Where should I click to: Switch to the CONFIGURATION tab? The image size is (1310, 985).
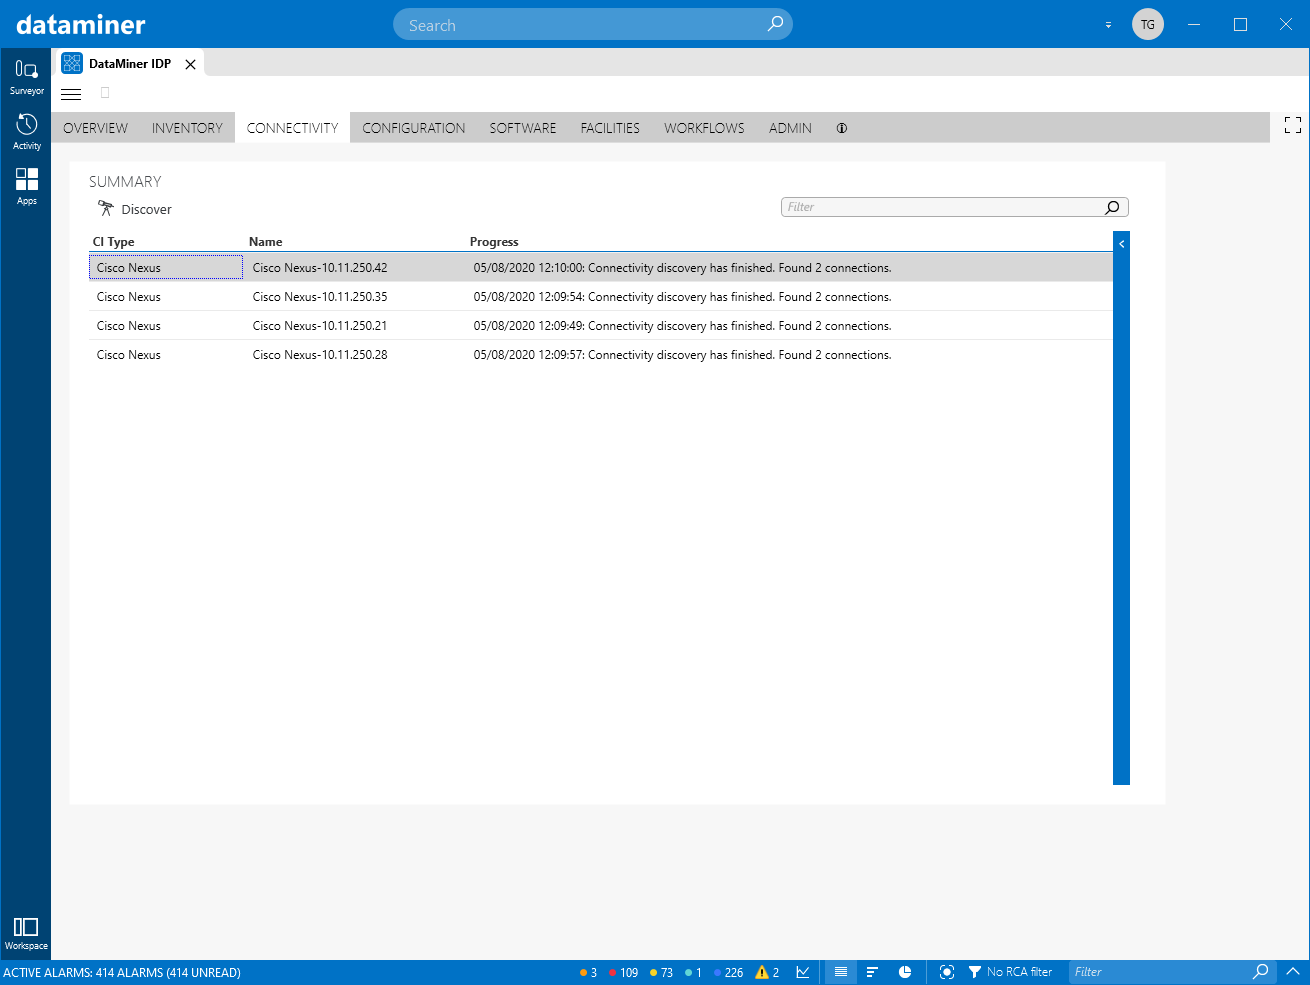pyautogui.click(x=414, y=128)
